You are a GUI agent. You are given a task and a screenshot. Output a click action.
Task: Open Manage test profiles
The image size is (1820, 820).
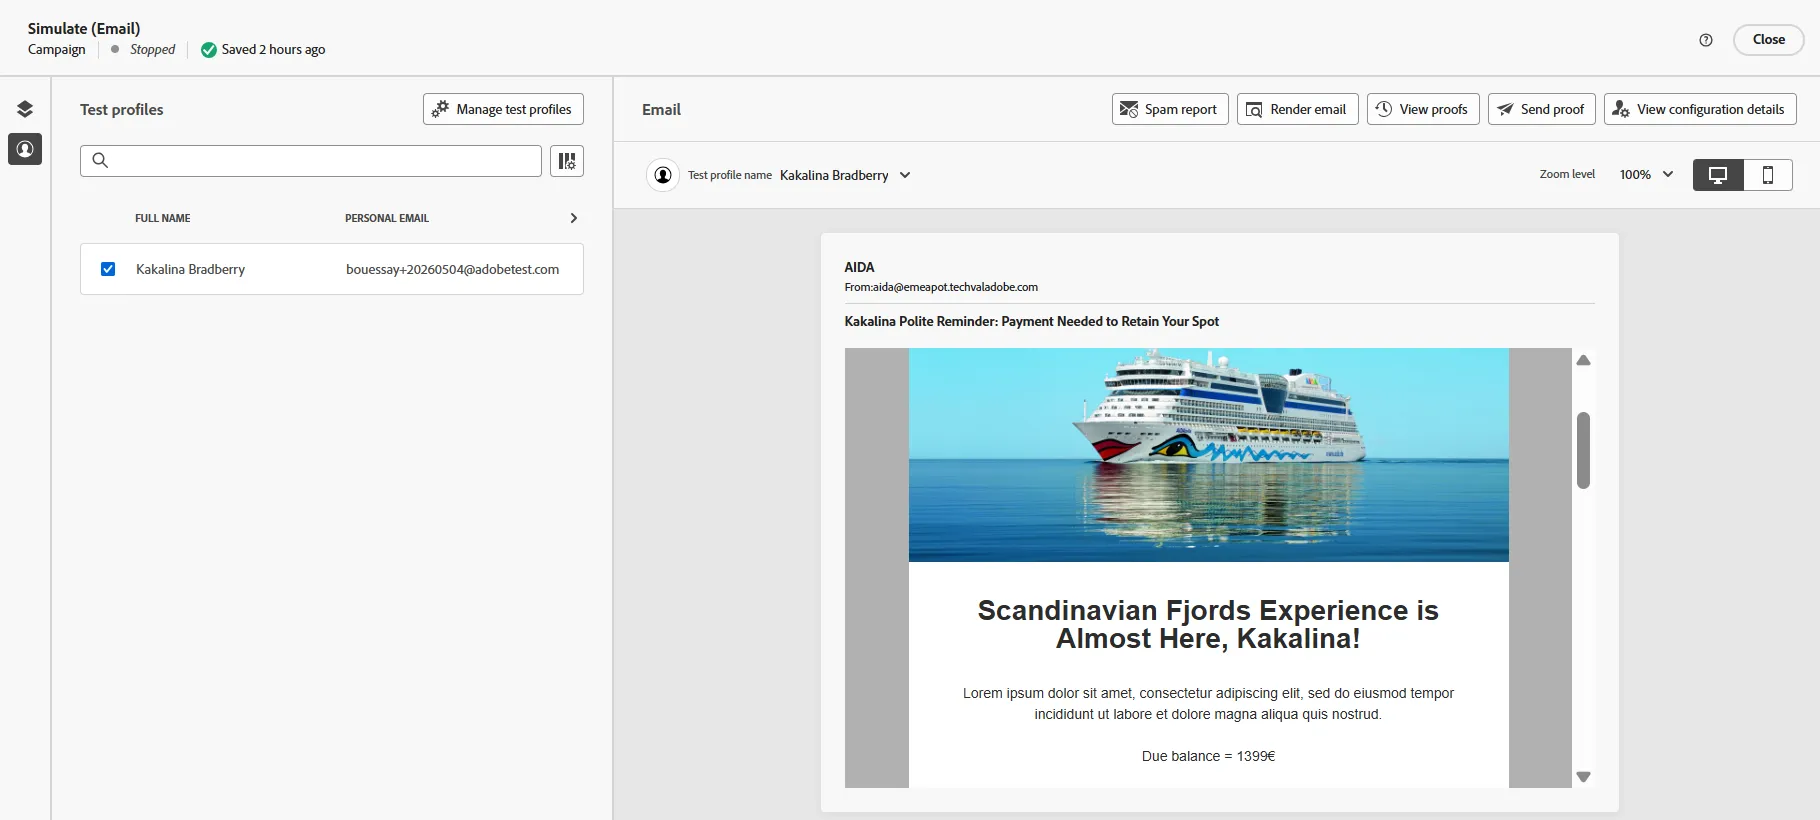(x=503, y=109)
